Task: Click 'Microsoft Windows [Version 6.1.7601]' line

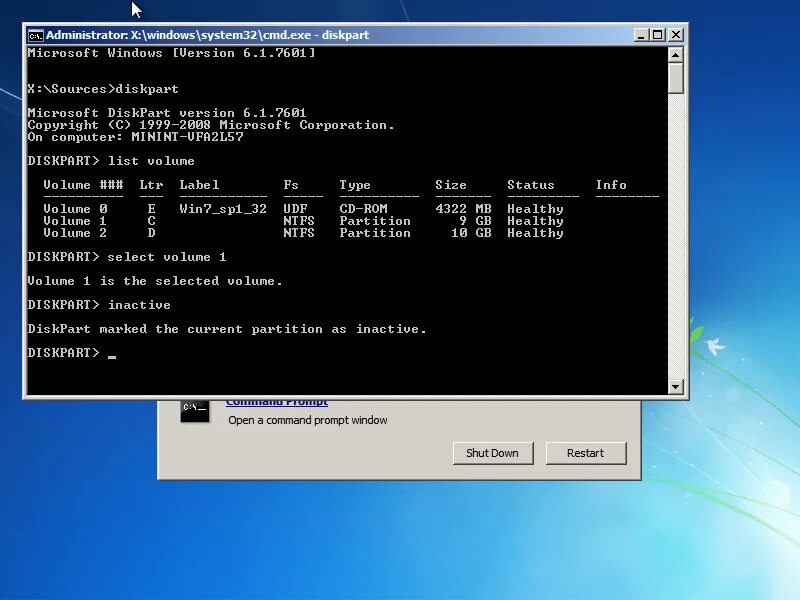Action: [x=171, y=53]
